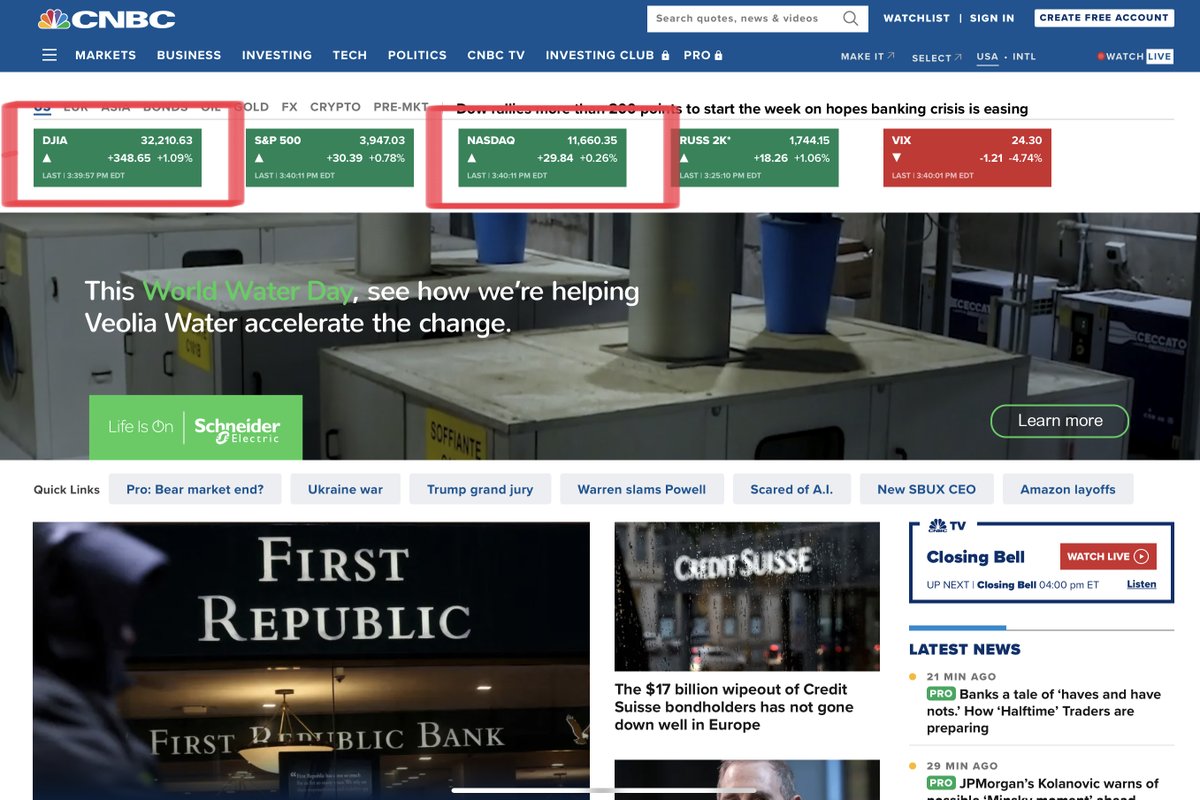Click the PRO lock icon
Screen dimensions: 1200x800
point(718,56)
